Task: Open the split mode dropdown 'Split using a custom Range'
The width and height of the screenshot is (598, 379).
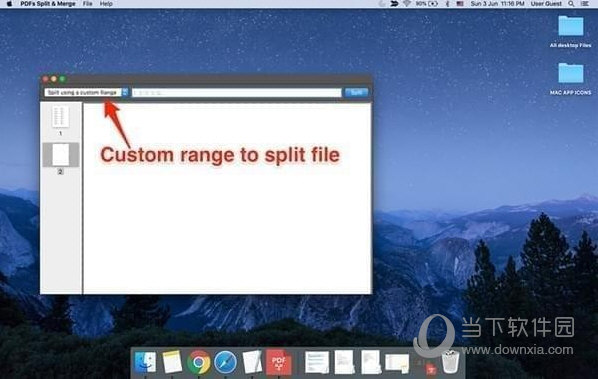Action: pos(86,92)
